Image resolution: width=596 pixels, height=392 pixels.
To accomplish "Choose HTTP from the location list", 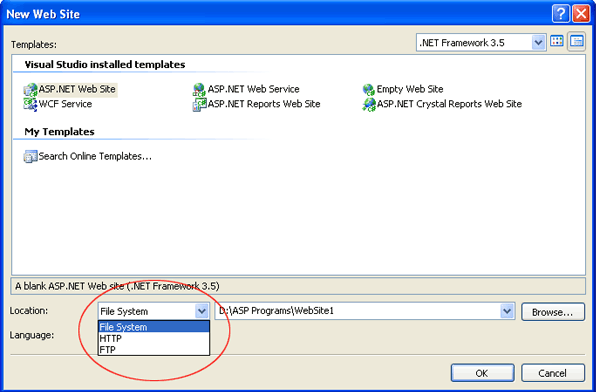I will coord(154,338).
